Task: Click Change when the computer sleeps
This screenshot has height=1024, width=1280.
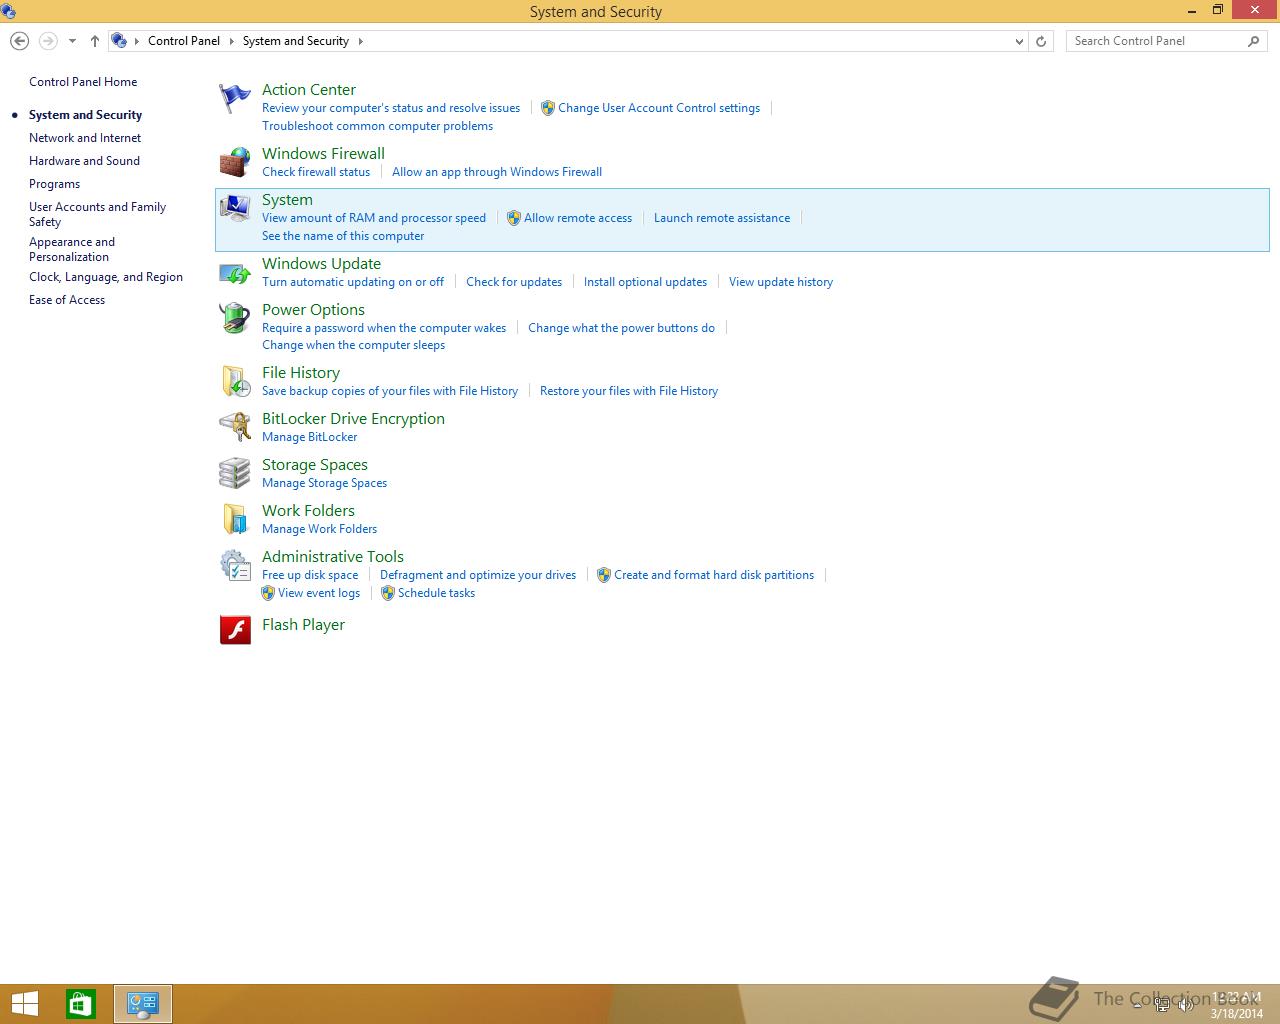Action: pos(353,345)
